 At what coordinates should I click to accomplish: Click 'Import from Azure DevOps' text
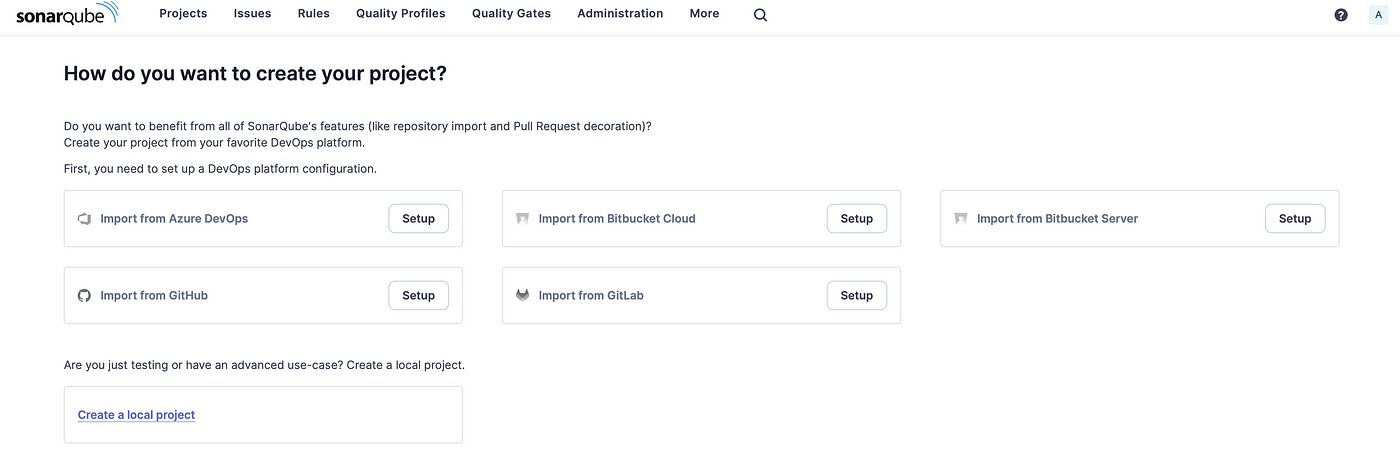174,219
